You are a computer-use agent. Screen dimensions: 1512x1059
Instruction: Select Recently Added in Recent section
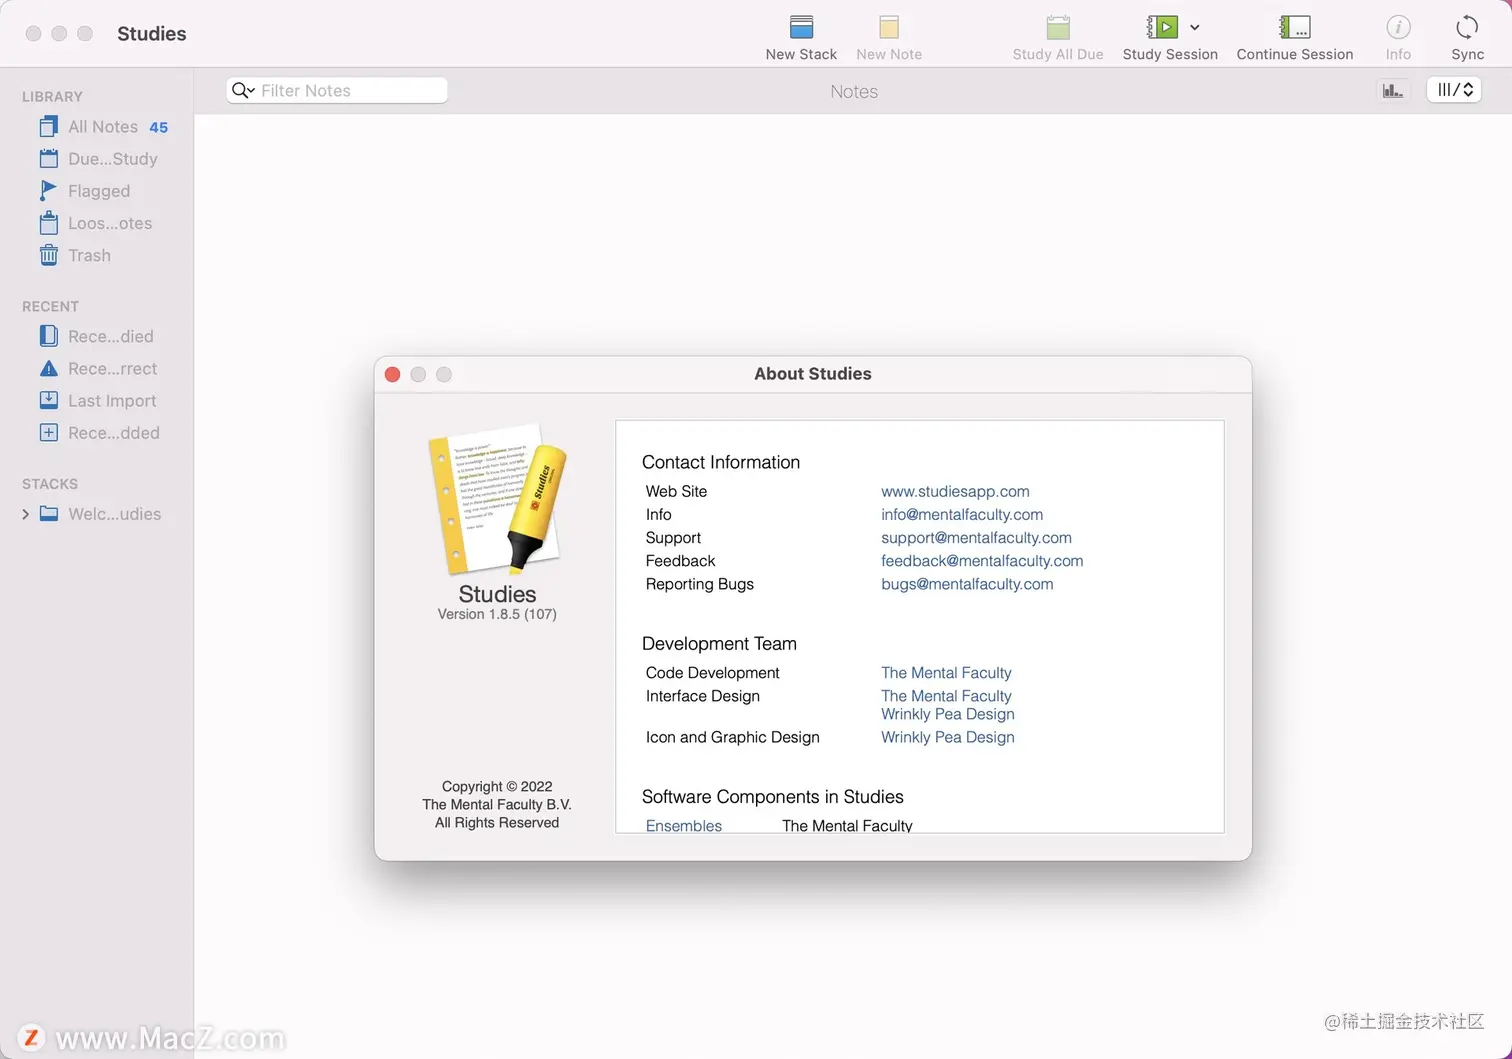[97, 432]
